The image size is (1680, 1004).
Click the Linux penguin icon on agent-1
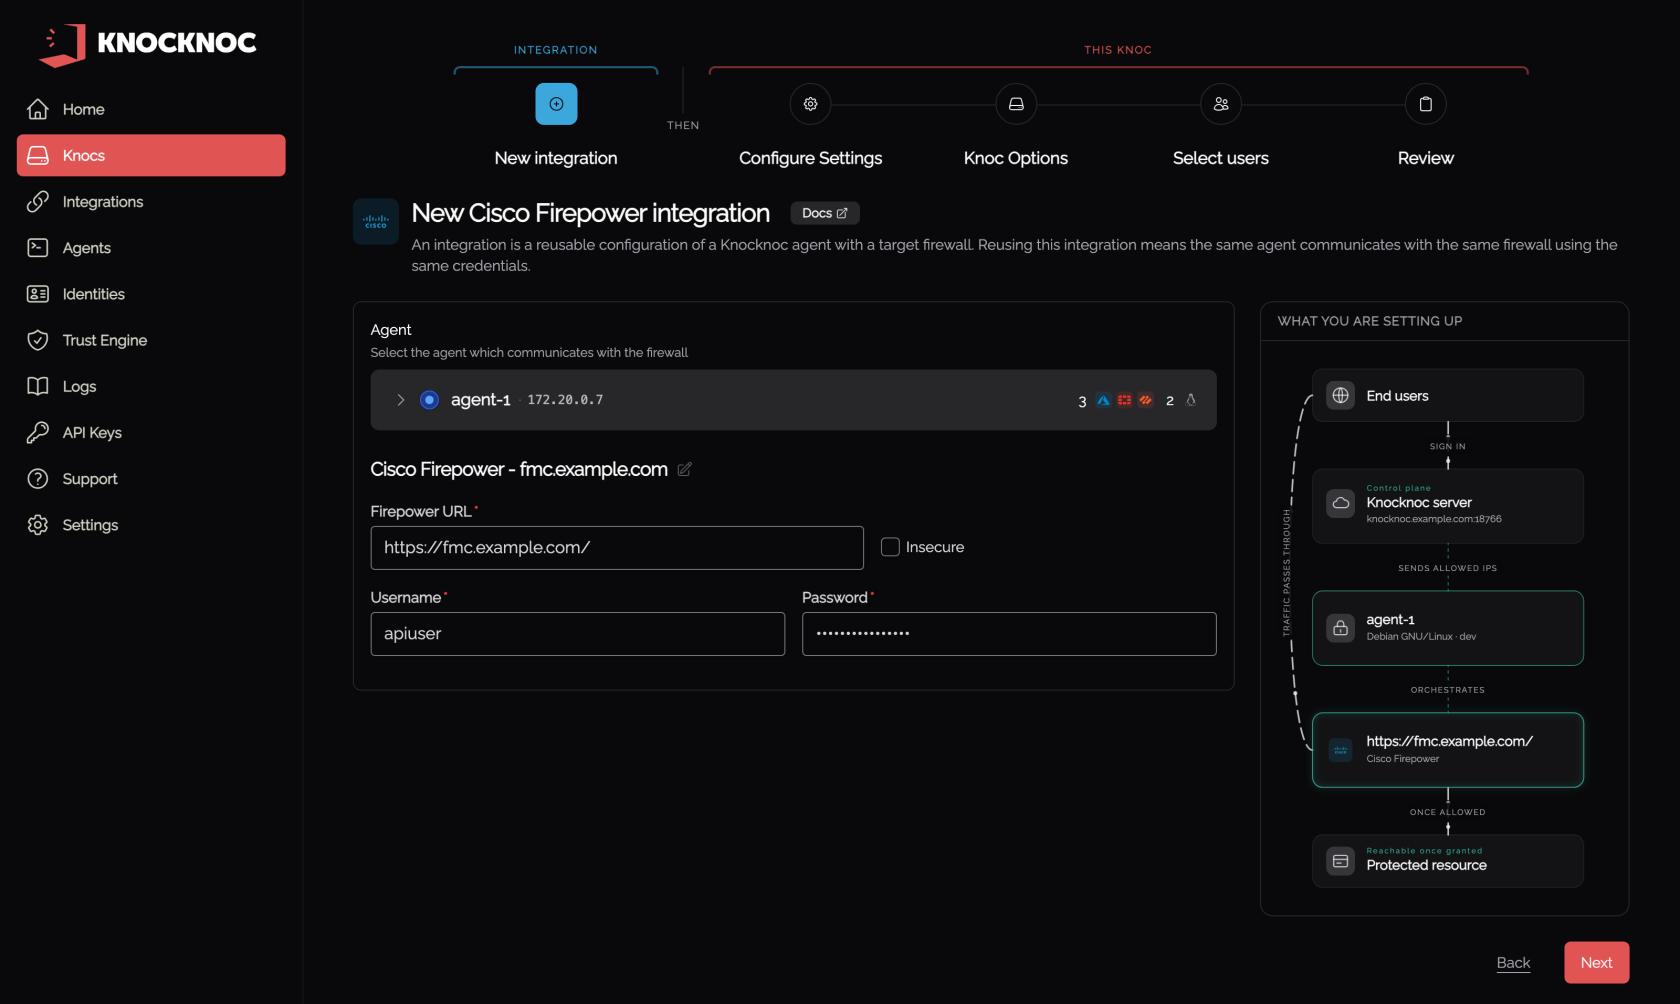coord(1191,400)
